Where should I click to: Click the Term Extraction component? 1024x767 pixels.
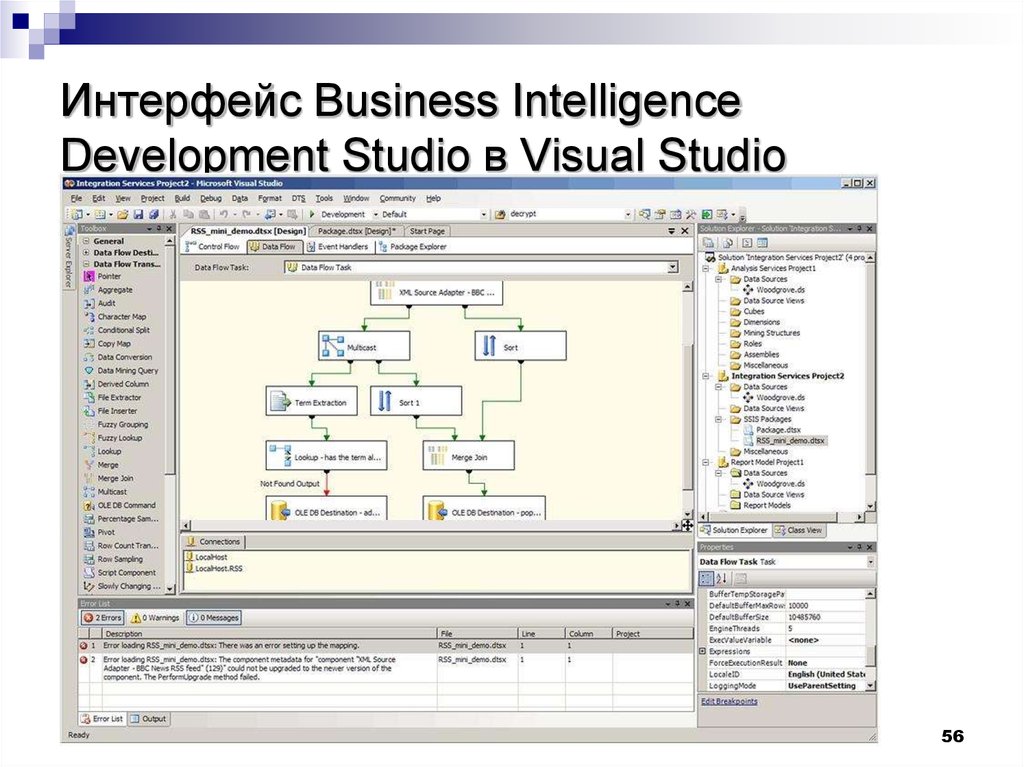pyautogui.click(x=310, y=402)
